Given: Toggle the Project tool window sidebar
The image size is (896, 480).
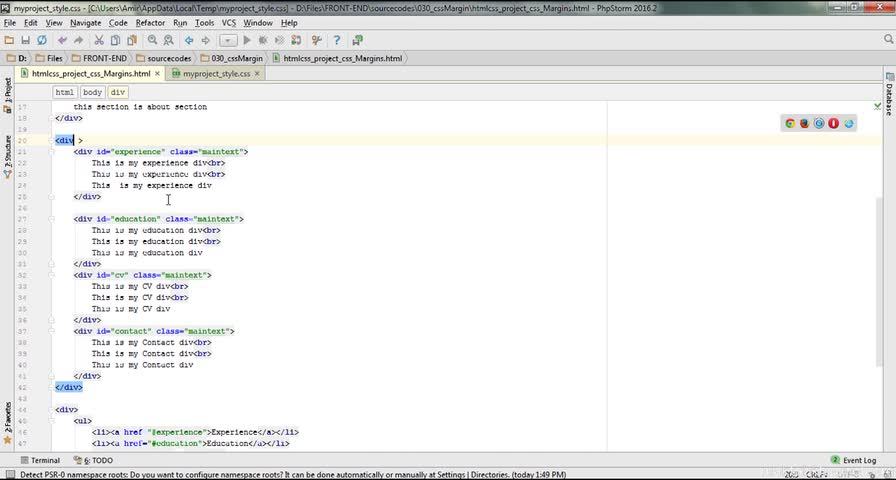Looking at the screenshot, I should [7, 90].
